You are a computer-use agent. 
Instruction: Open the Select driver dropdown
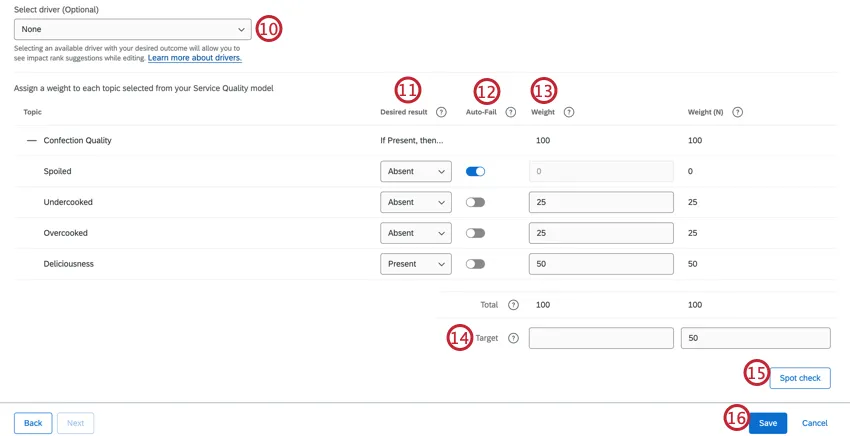(x=132, y=30)
